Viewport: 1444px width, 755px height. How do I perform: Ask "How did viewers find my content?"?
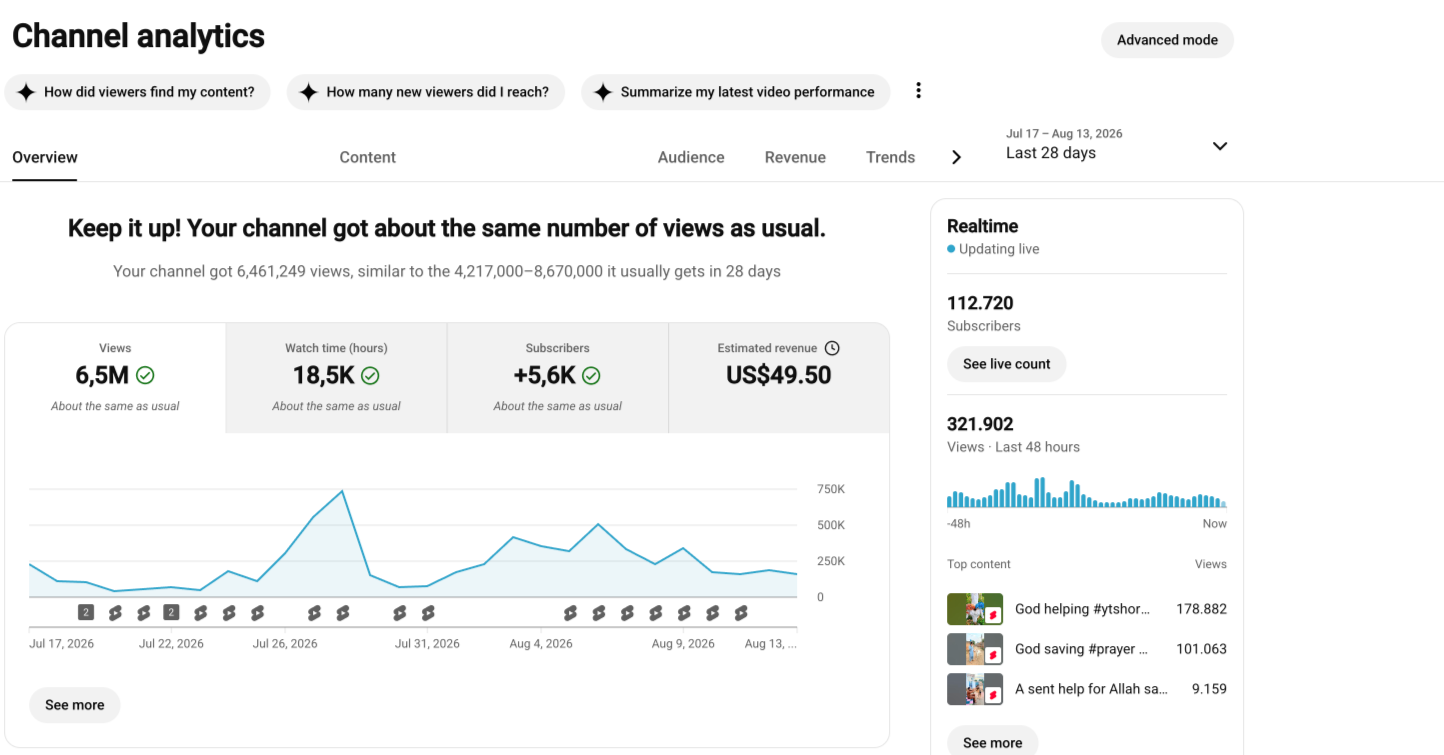pos(137,92)
